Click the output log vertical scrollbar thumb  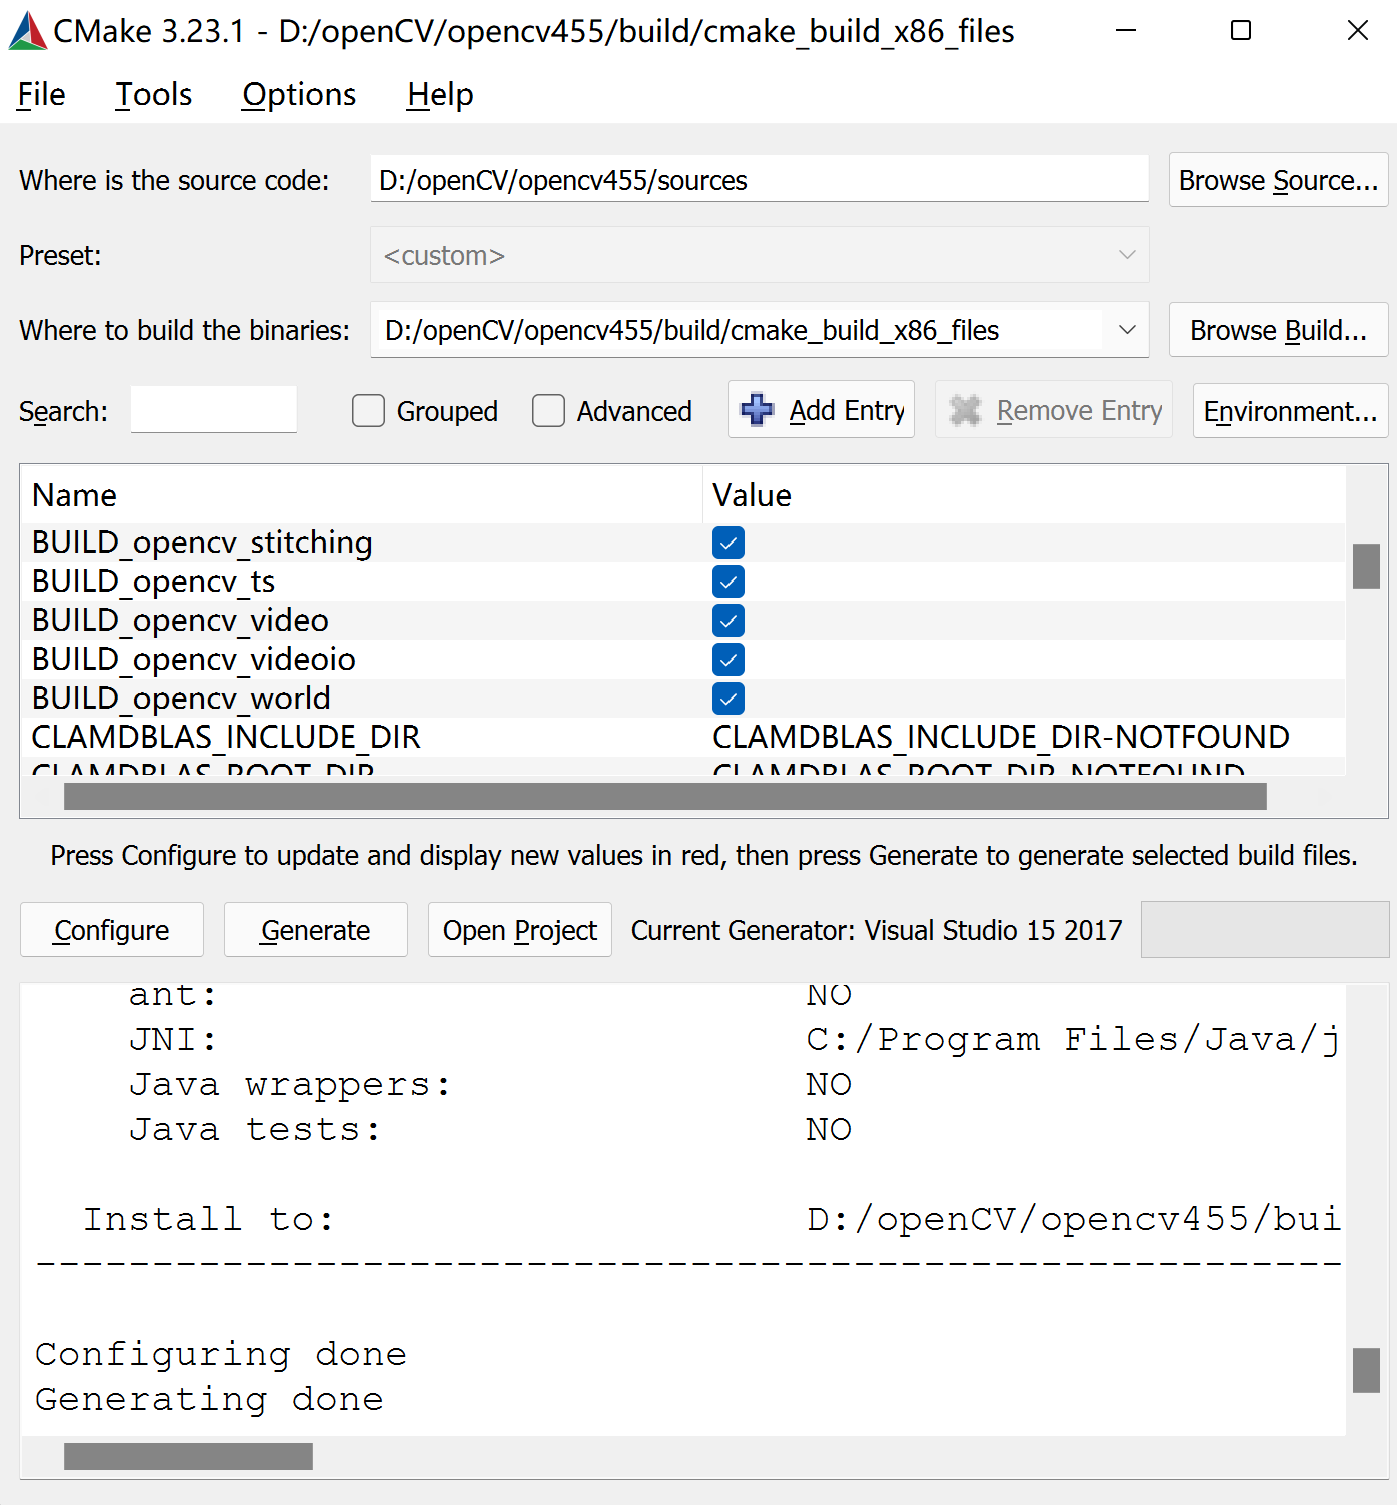[x=1366, y=1370]
